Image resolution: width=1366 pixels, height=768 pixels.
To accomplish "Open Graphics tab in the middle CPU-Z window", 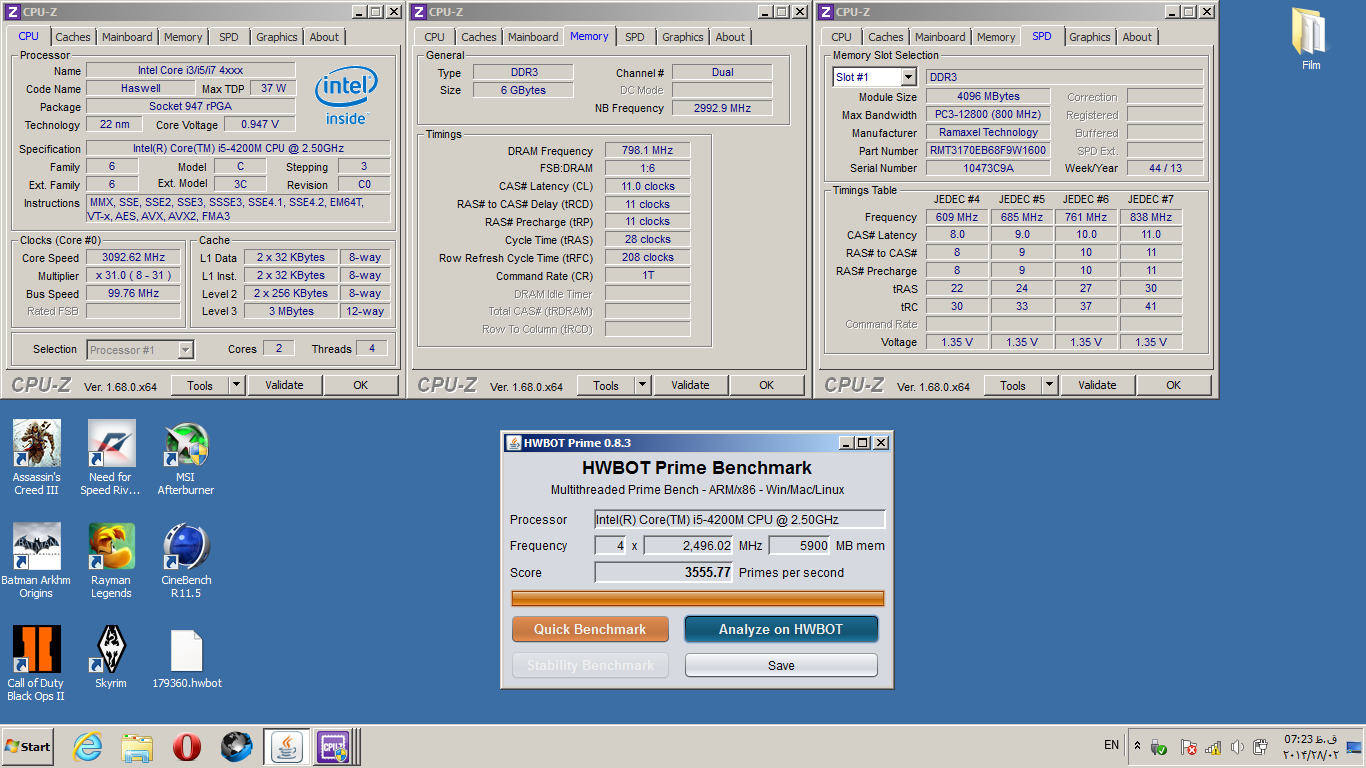I will point(683,37).
